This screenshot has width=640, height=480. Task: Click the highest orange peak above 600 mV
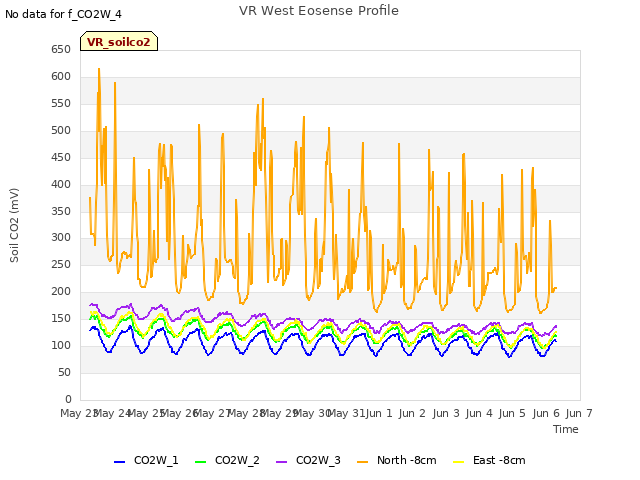click(99, 69)
